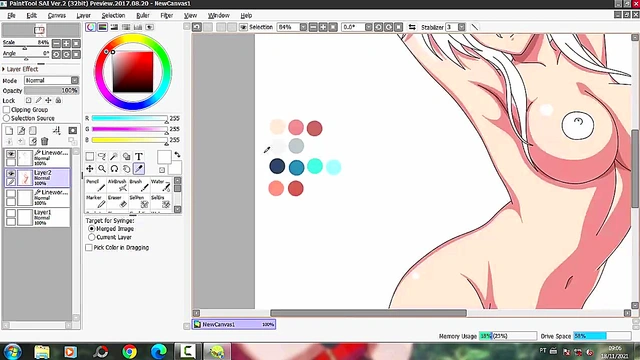
Task: Choose the Water brush tool
Action: [x=161, y=185]
